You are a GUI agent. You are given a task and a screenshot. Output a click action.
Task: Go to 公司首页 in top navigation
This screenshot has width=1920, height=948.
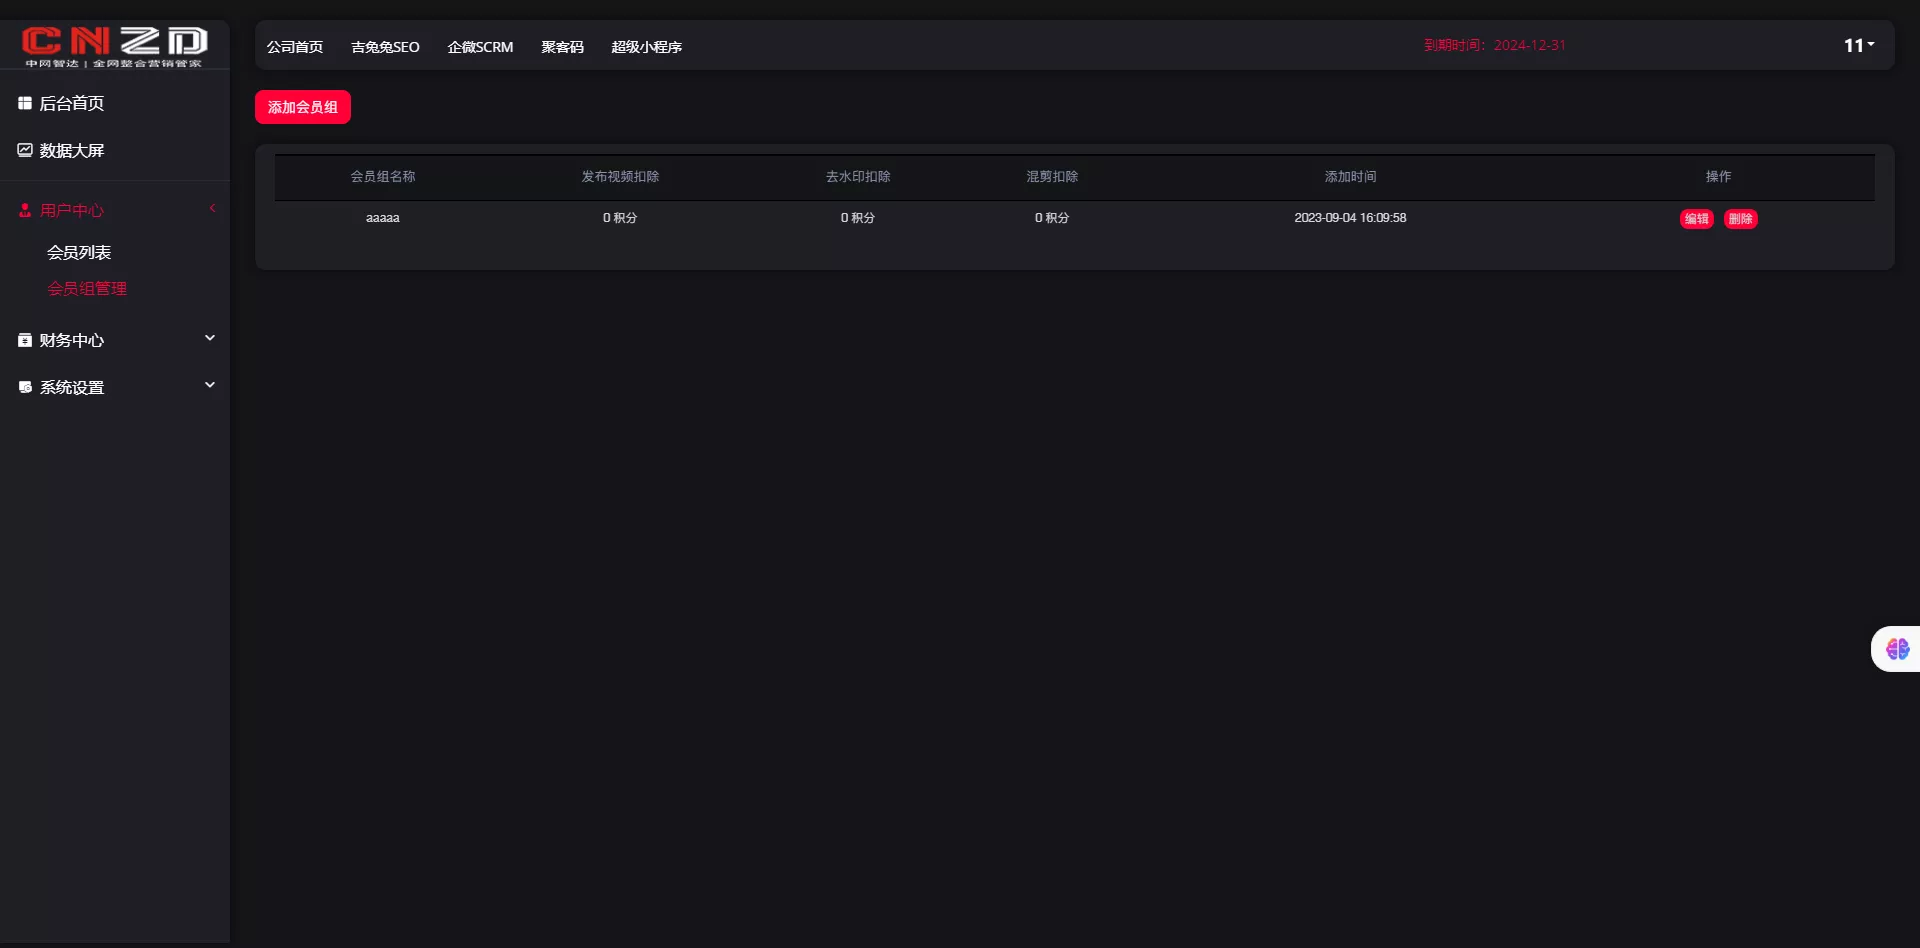[295, 47]
